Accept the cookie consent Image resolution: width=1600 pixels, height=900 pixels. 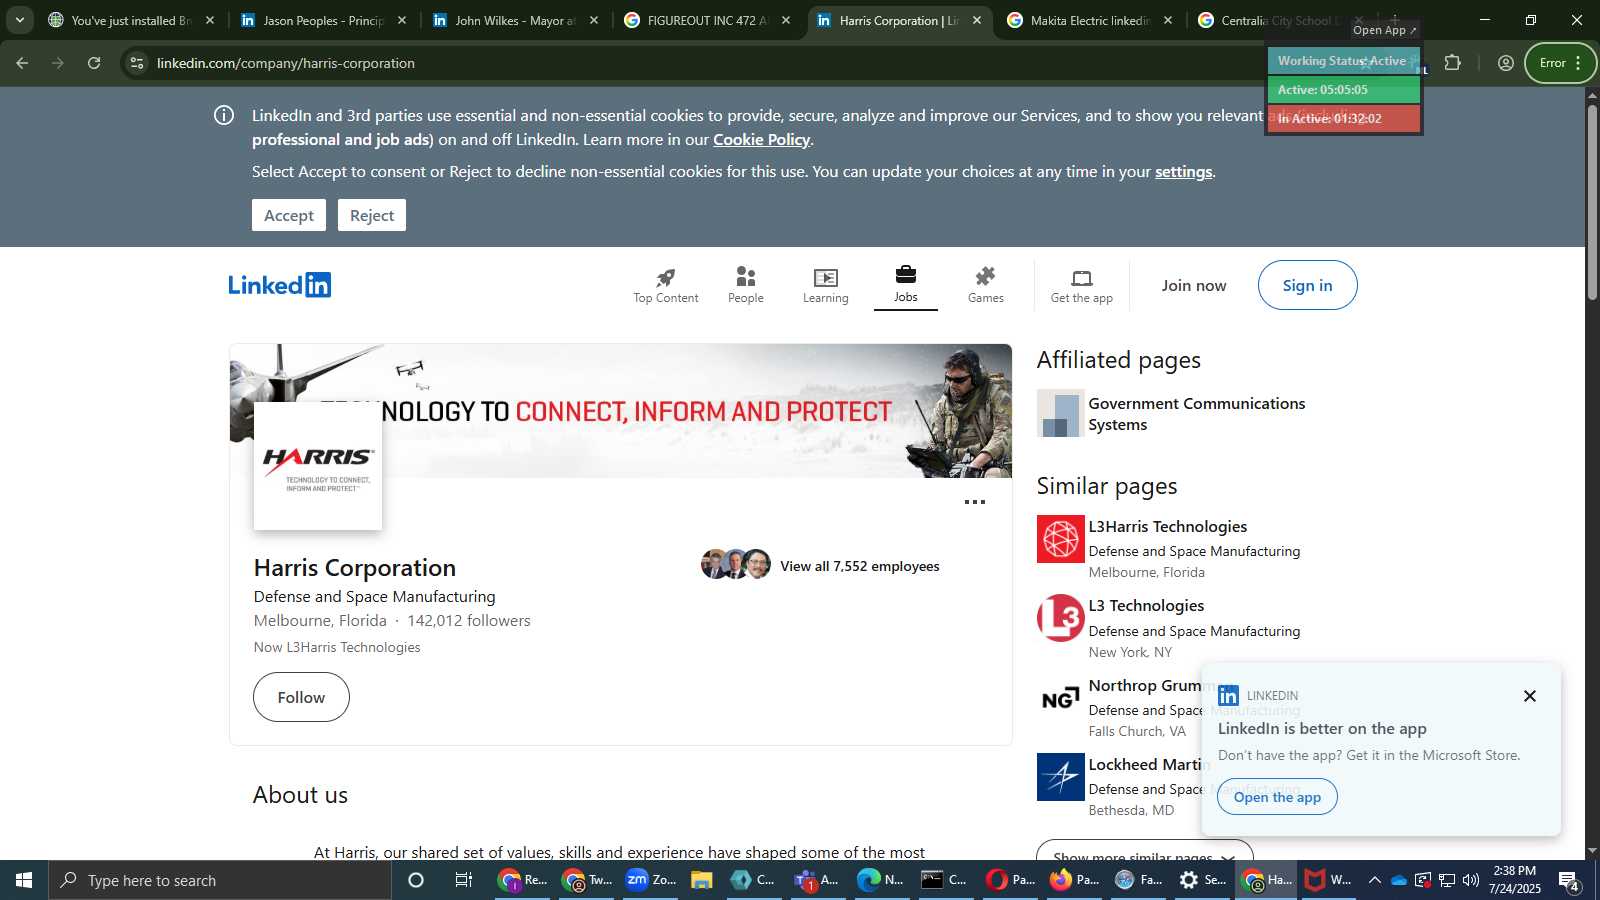click(289, 215)
